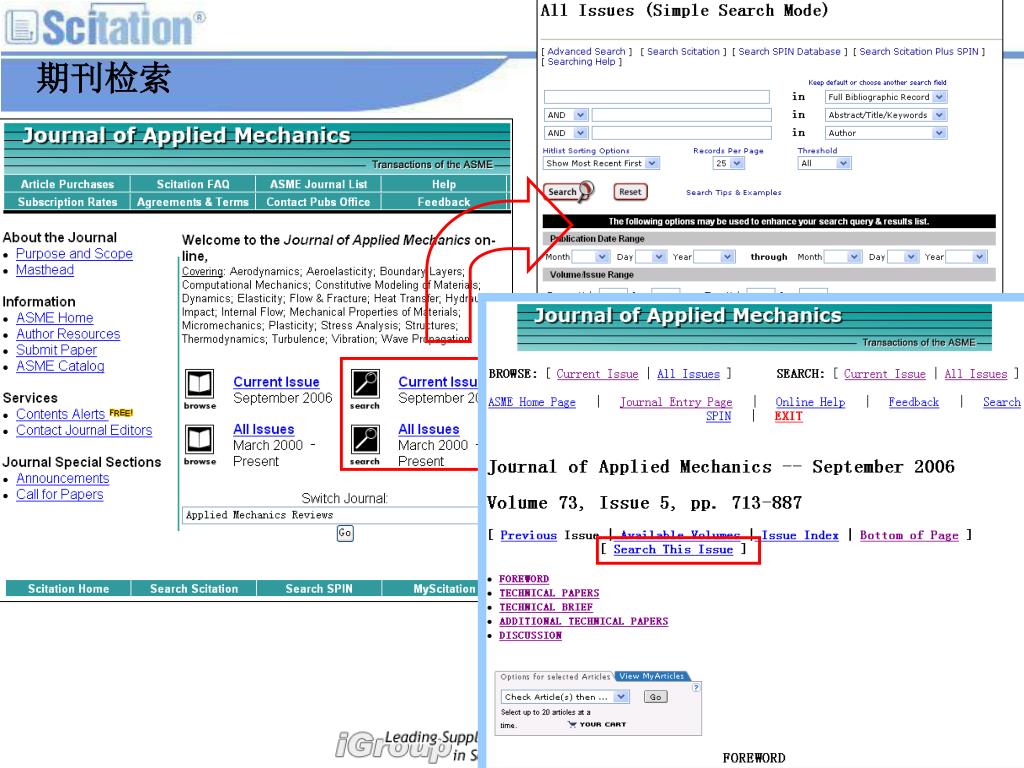Open the Contact Journal Editors link
Viewport: 1024px width, 768px height.
point(84,430)
